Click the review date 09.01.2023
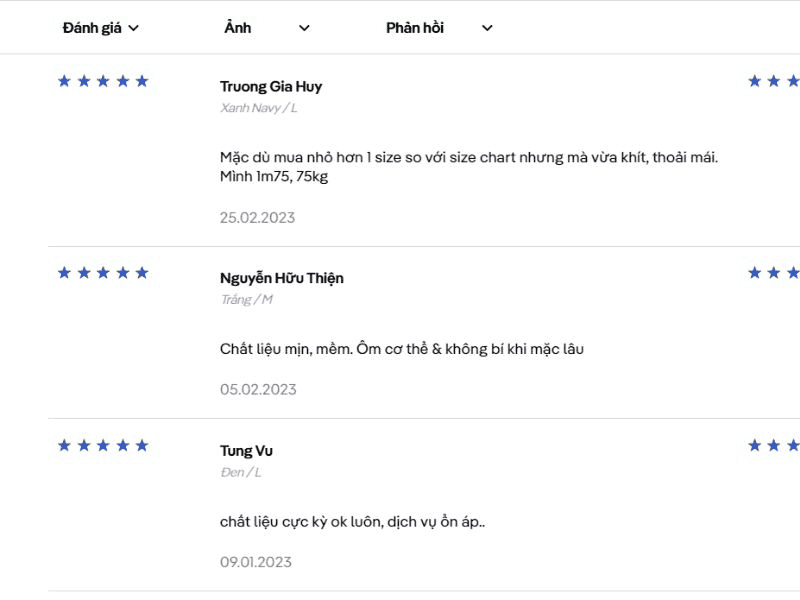 tap(256, 562)
